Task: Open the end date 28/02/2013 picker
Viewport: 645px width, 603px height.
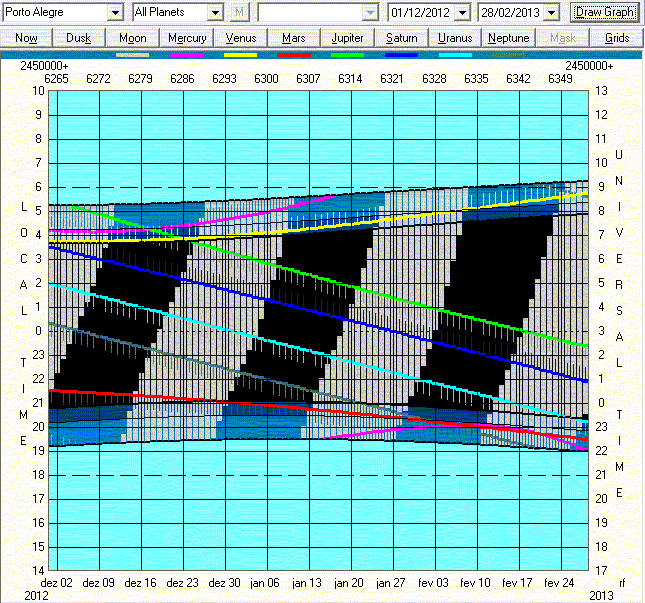Action: click(x=549, y=12)
